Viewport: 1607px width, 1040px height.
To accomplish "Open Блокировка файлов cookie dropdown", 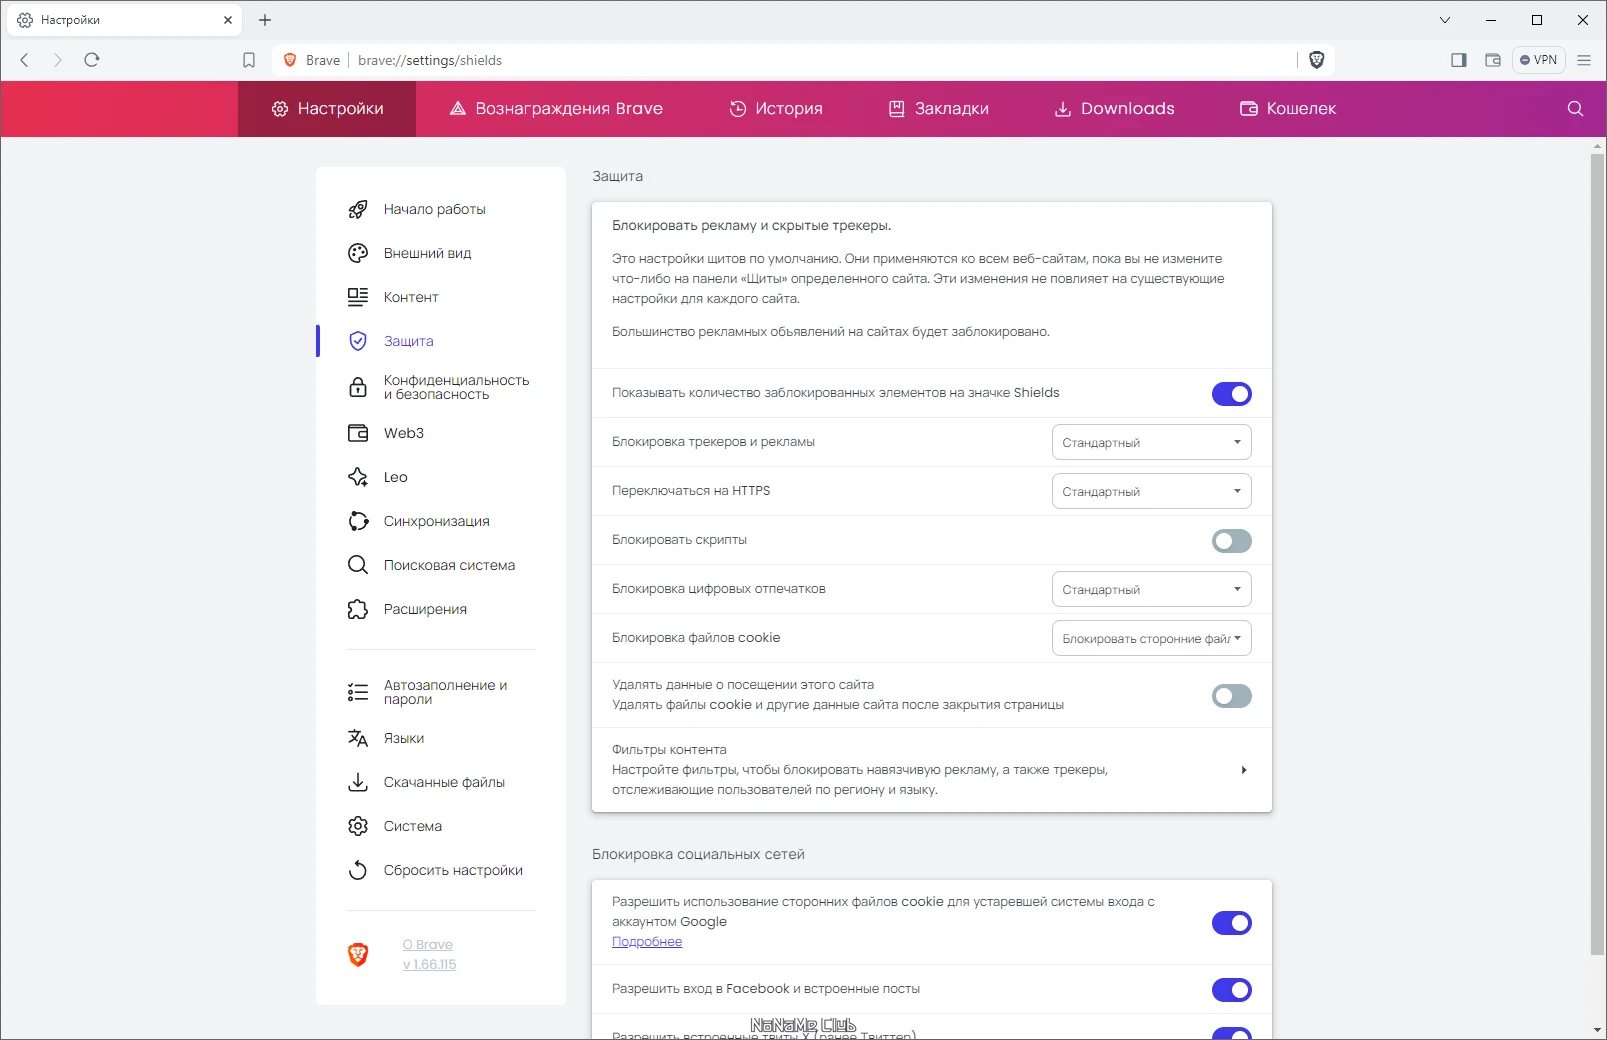I will [x=1151, y=638].
